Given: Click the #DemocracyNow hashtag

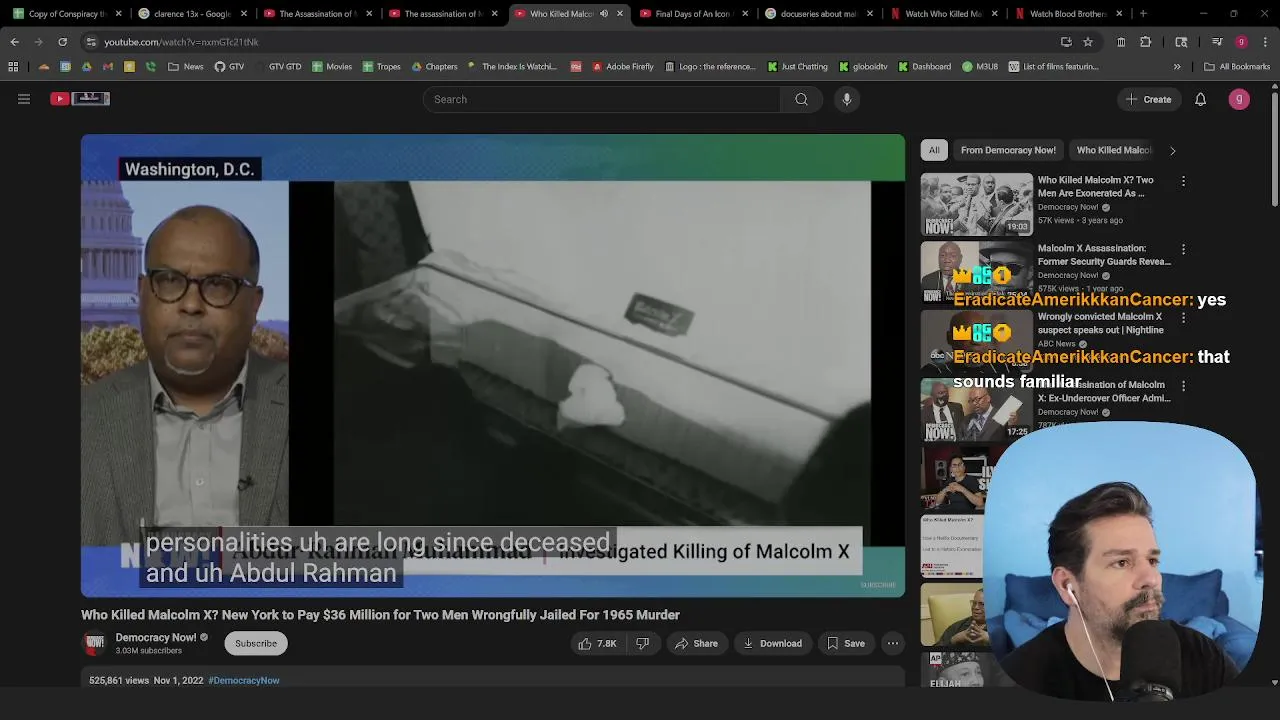Looking at the screenshot, I should 244,681.
